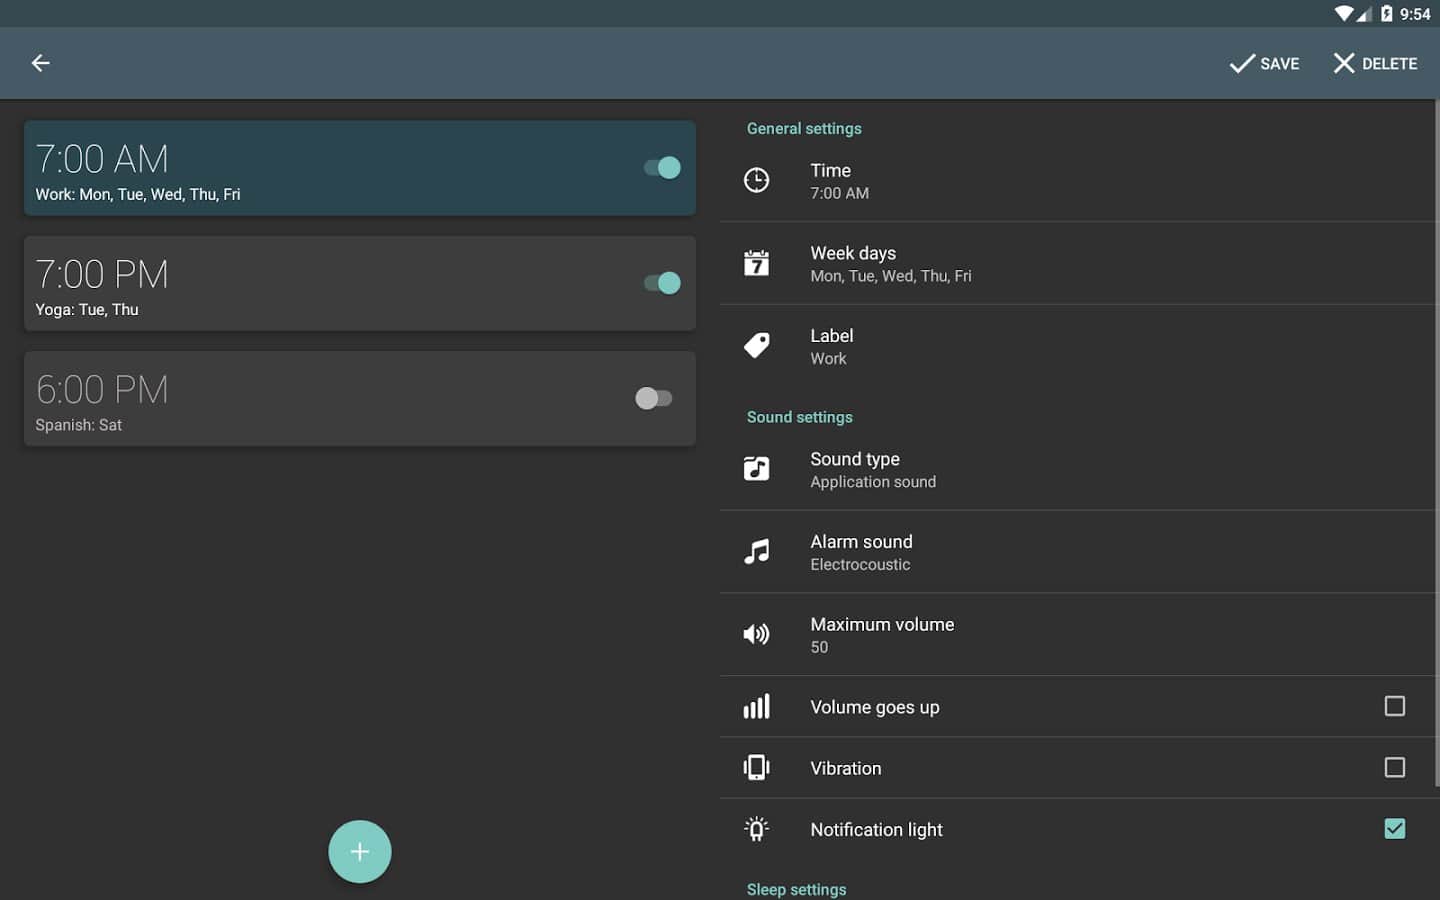
Task: Enable the Vibration checkbox
Action: 1394,767
